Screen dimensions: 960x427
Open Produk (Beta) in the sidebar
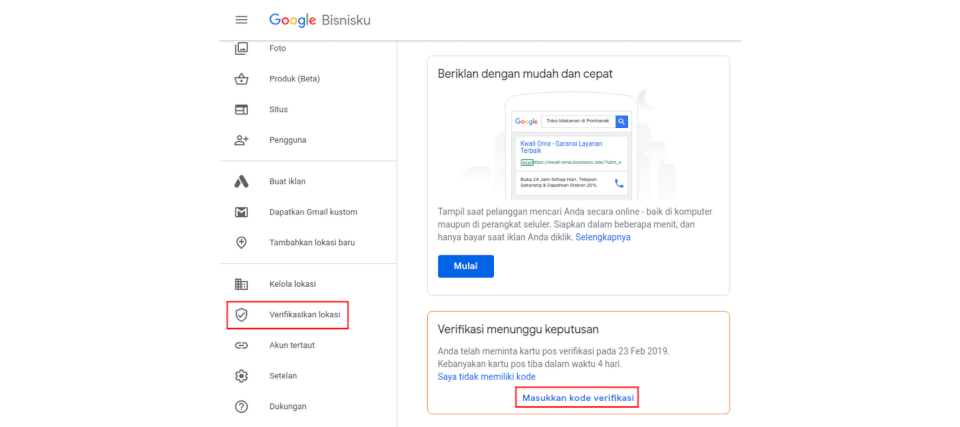coord(294,79)
